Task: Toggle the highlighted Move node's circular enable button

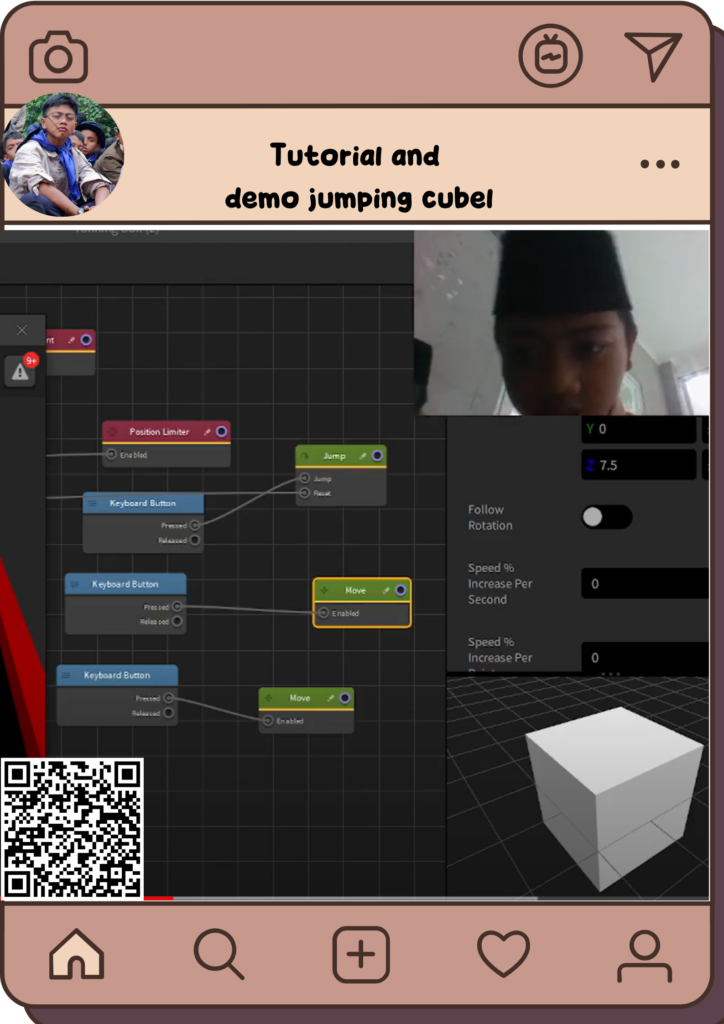Action: pos(400,590)
